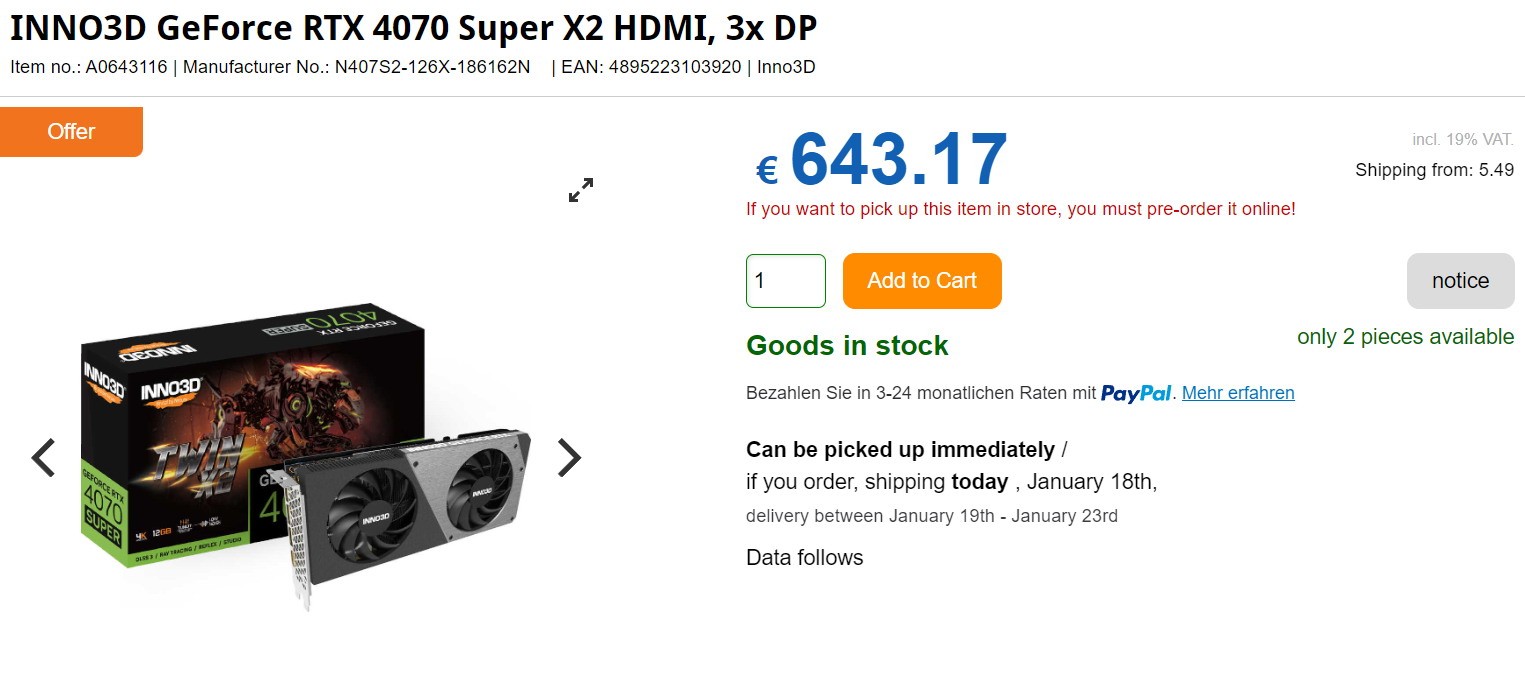The height and width of the screenshot is (697, 1525).
Task: Click the 643.17 price text
Action: pyautogui.click(x=898, y=160)
